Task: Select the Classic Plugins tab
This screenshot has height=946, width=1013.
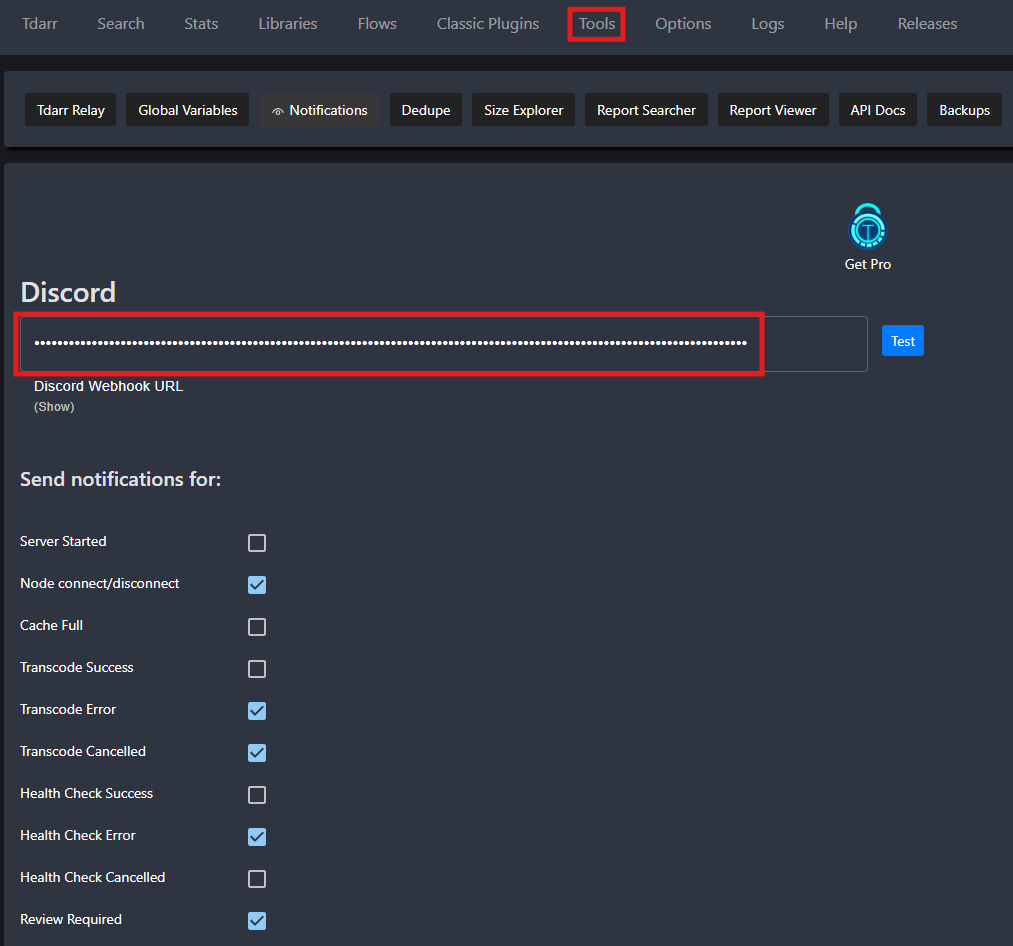Action: [488, 24]
